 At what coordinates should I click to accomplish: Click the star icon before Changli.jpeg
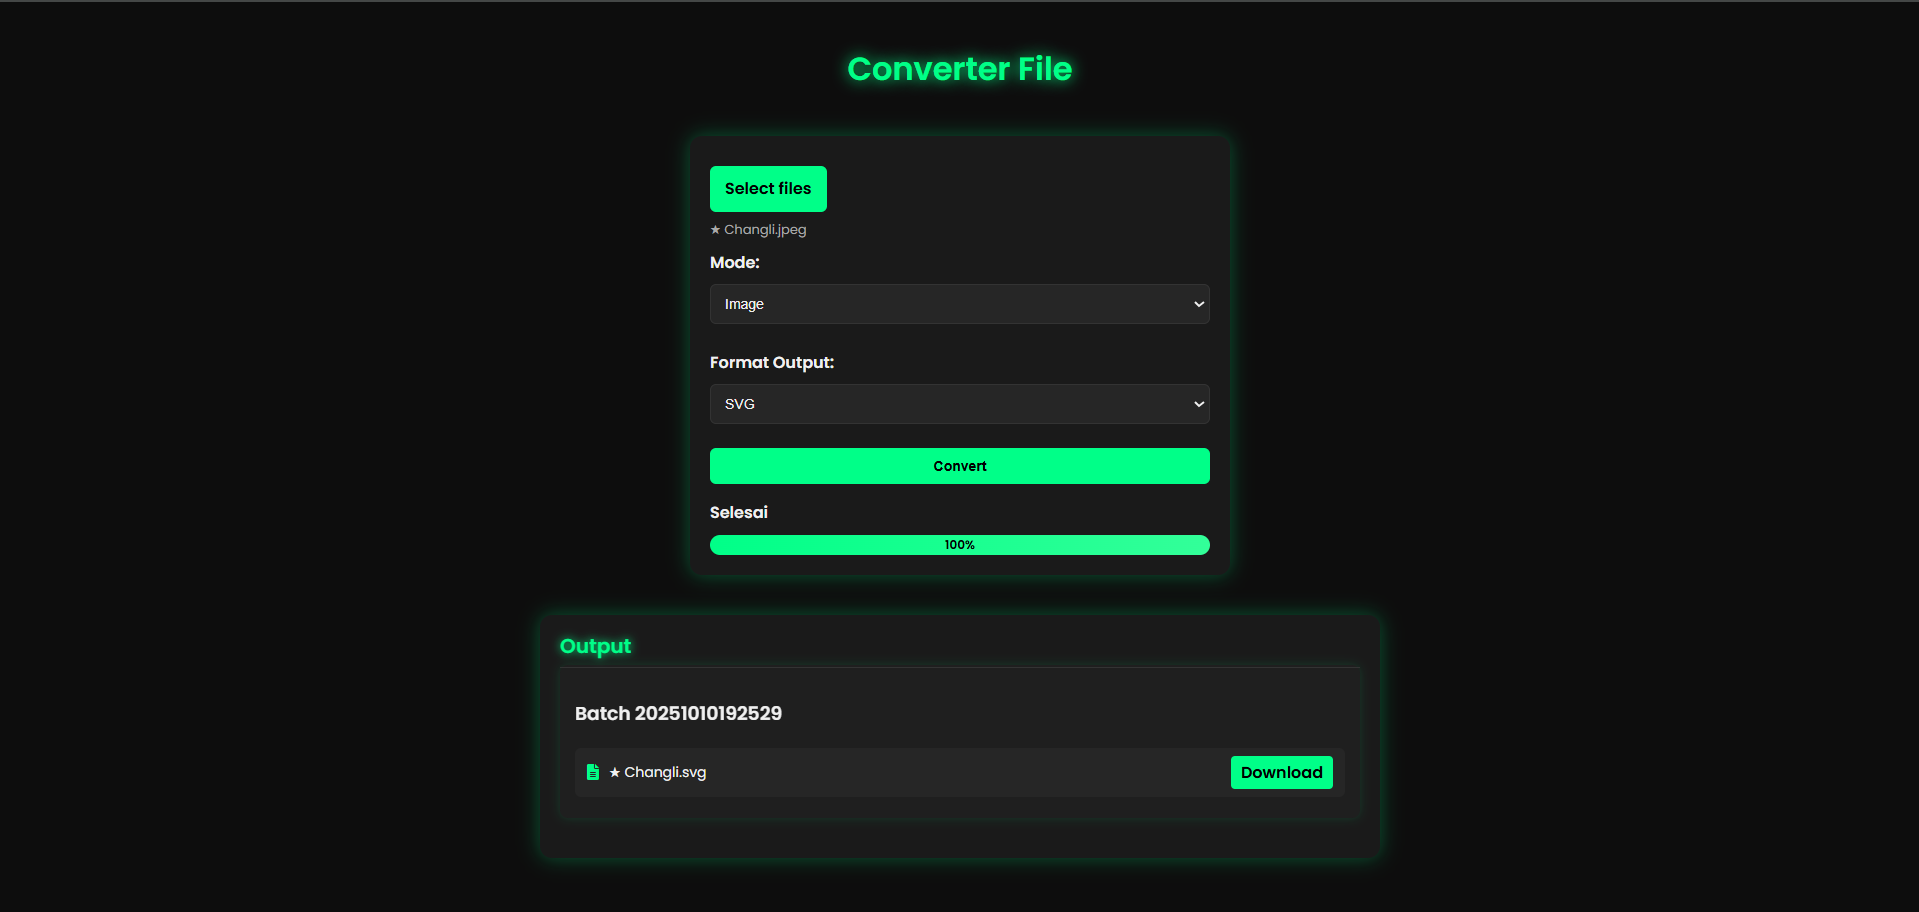715,229
